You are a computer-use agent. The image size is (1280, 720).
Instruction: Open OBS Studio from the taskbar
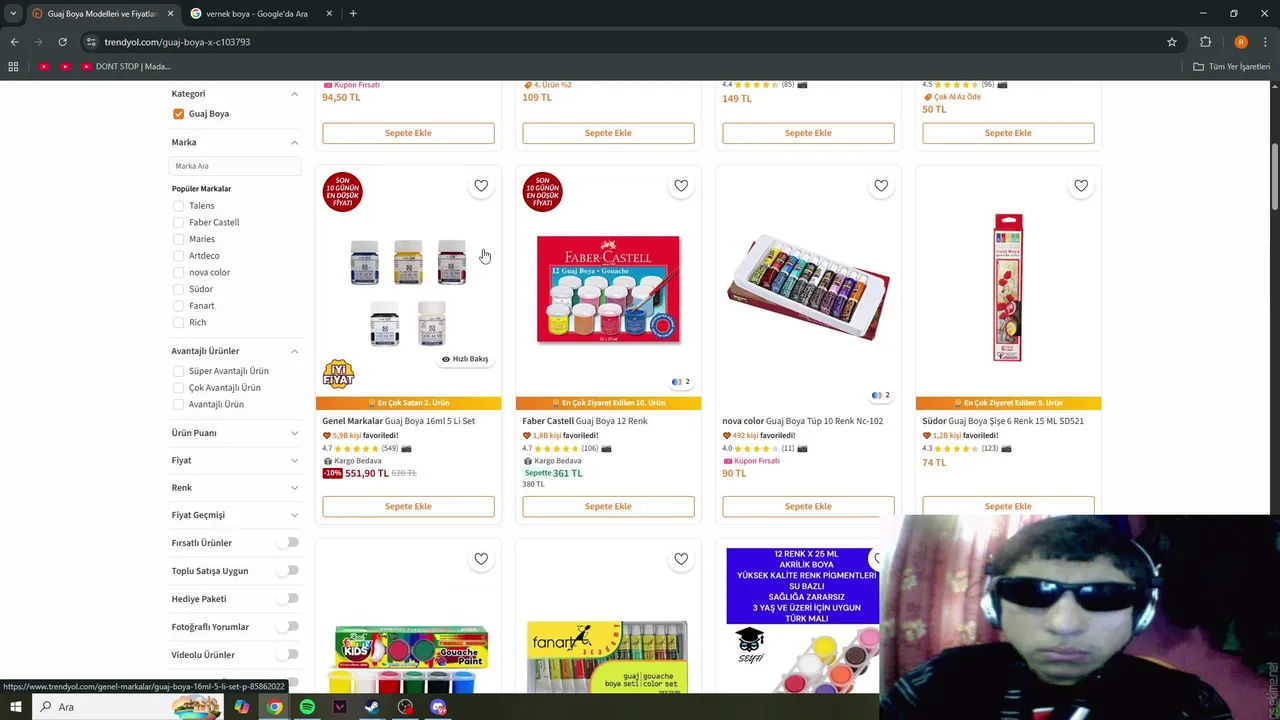pyautogui.click(x=405, y=707)
